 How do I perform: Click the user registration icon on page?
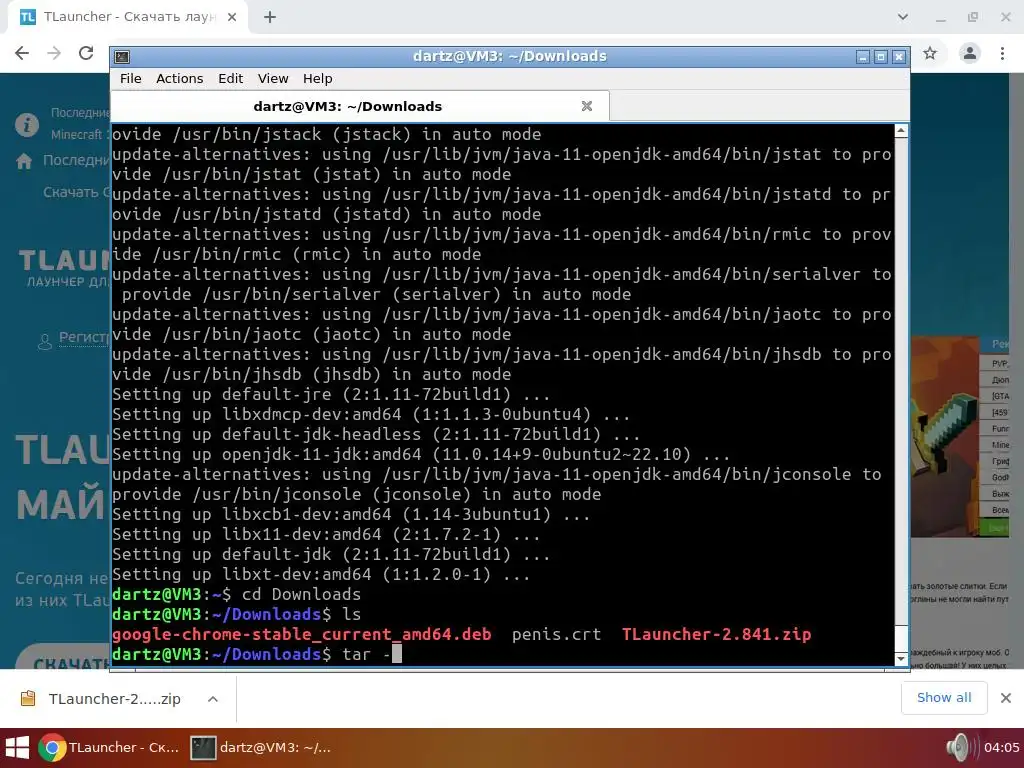[44, 341]
